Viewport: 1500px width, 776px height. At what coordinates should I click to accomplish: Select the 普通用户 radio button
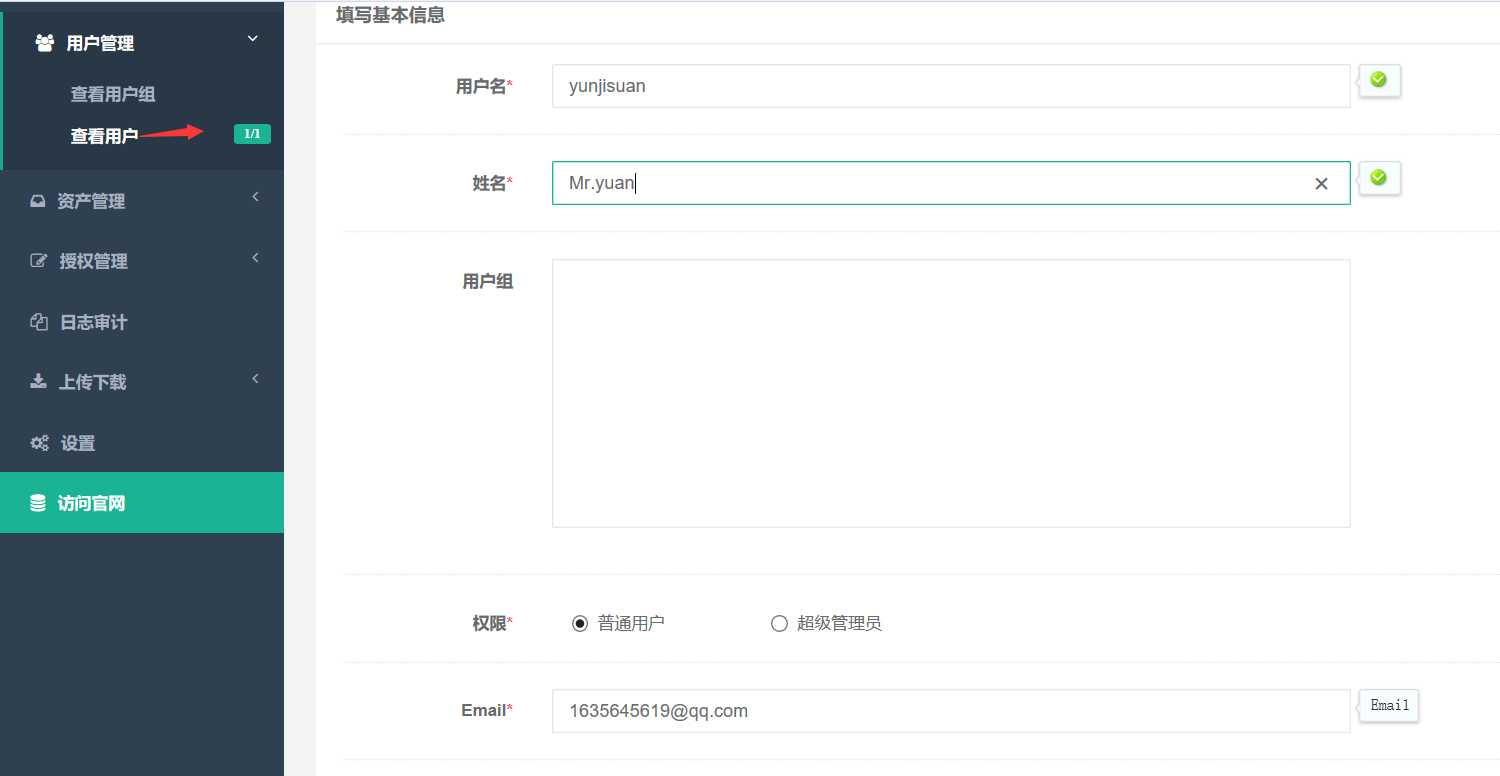click(580, 623)
